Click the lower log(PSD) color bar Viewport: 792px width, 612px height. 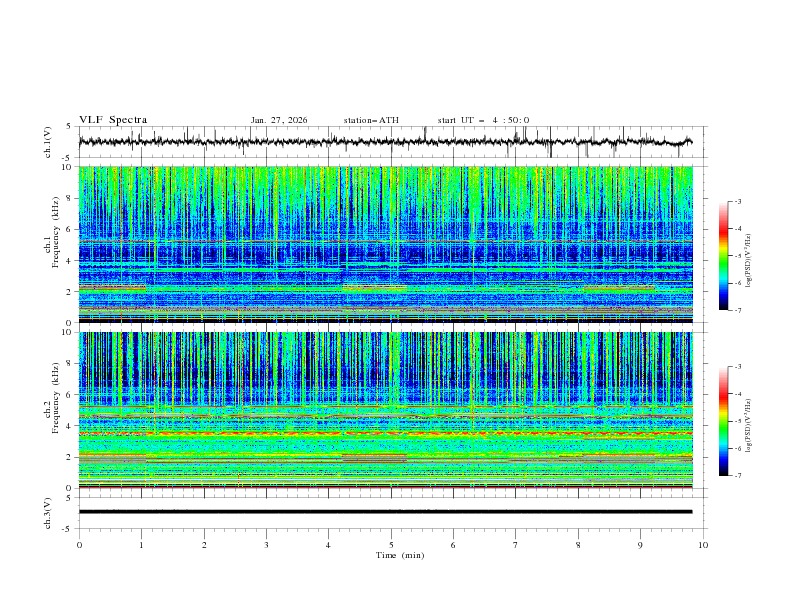(724, 421)
